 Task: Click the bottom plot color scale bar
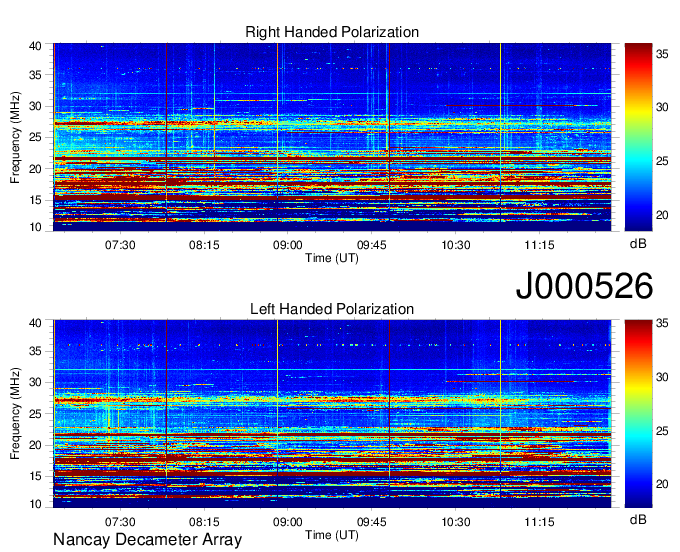pos(638,414)
